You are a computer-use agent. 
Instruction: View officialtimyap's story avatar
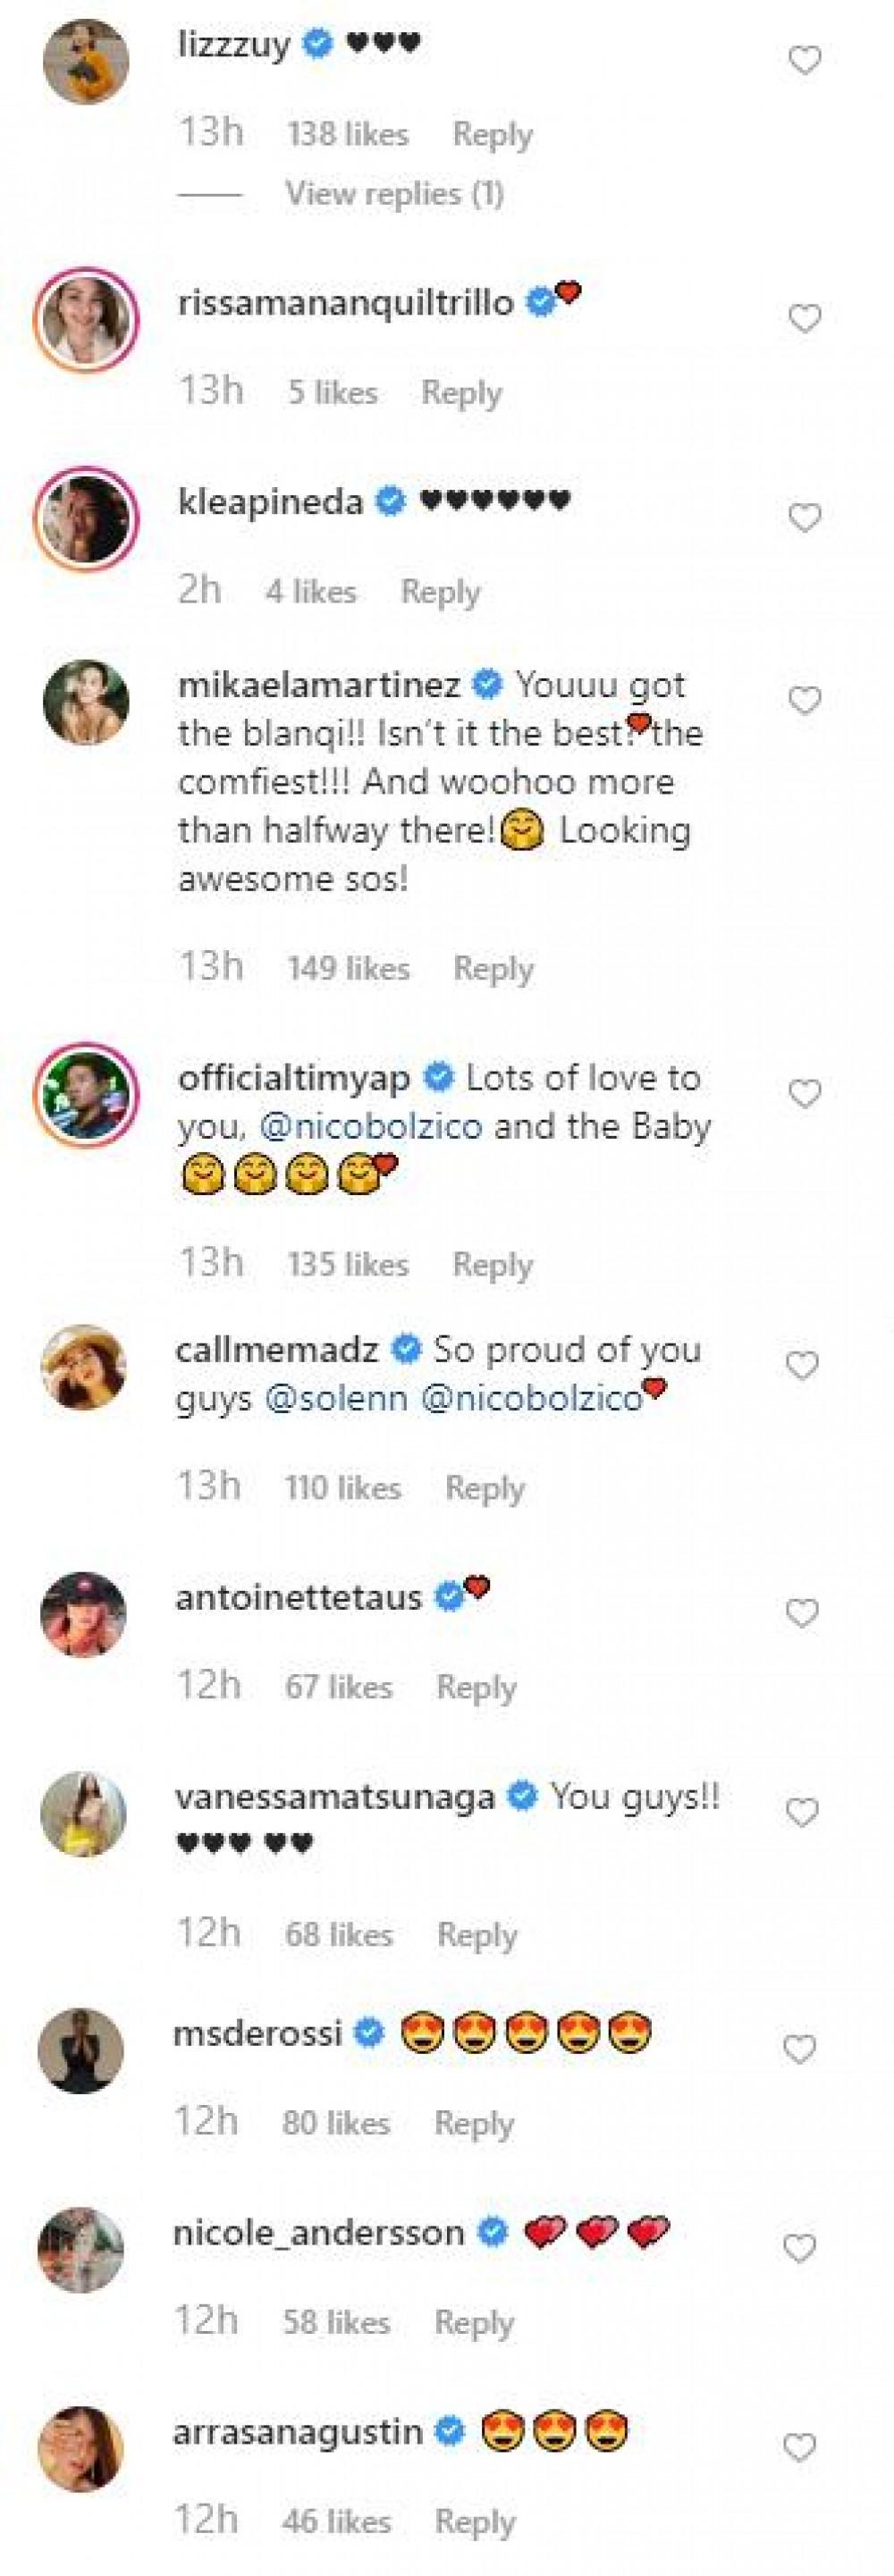coord(85,1094)
